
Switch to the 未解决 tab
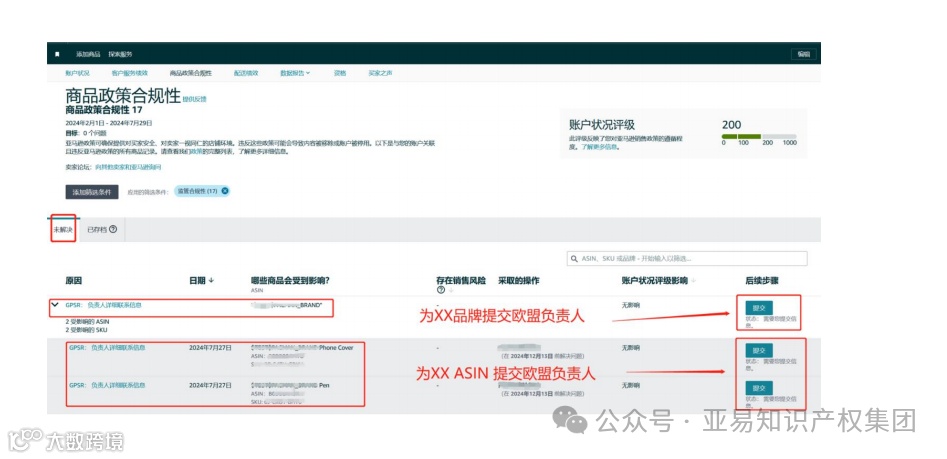[x=63, y=230]
